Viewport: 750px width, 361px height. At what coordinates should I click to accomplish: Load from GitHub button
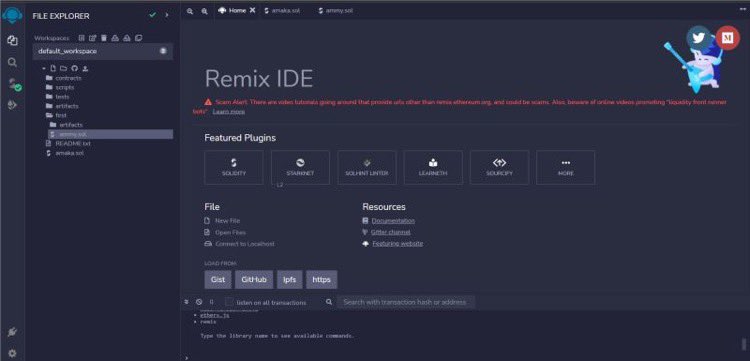(254, 280)
